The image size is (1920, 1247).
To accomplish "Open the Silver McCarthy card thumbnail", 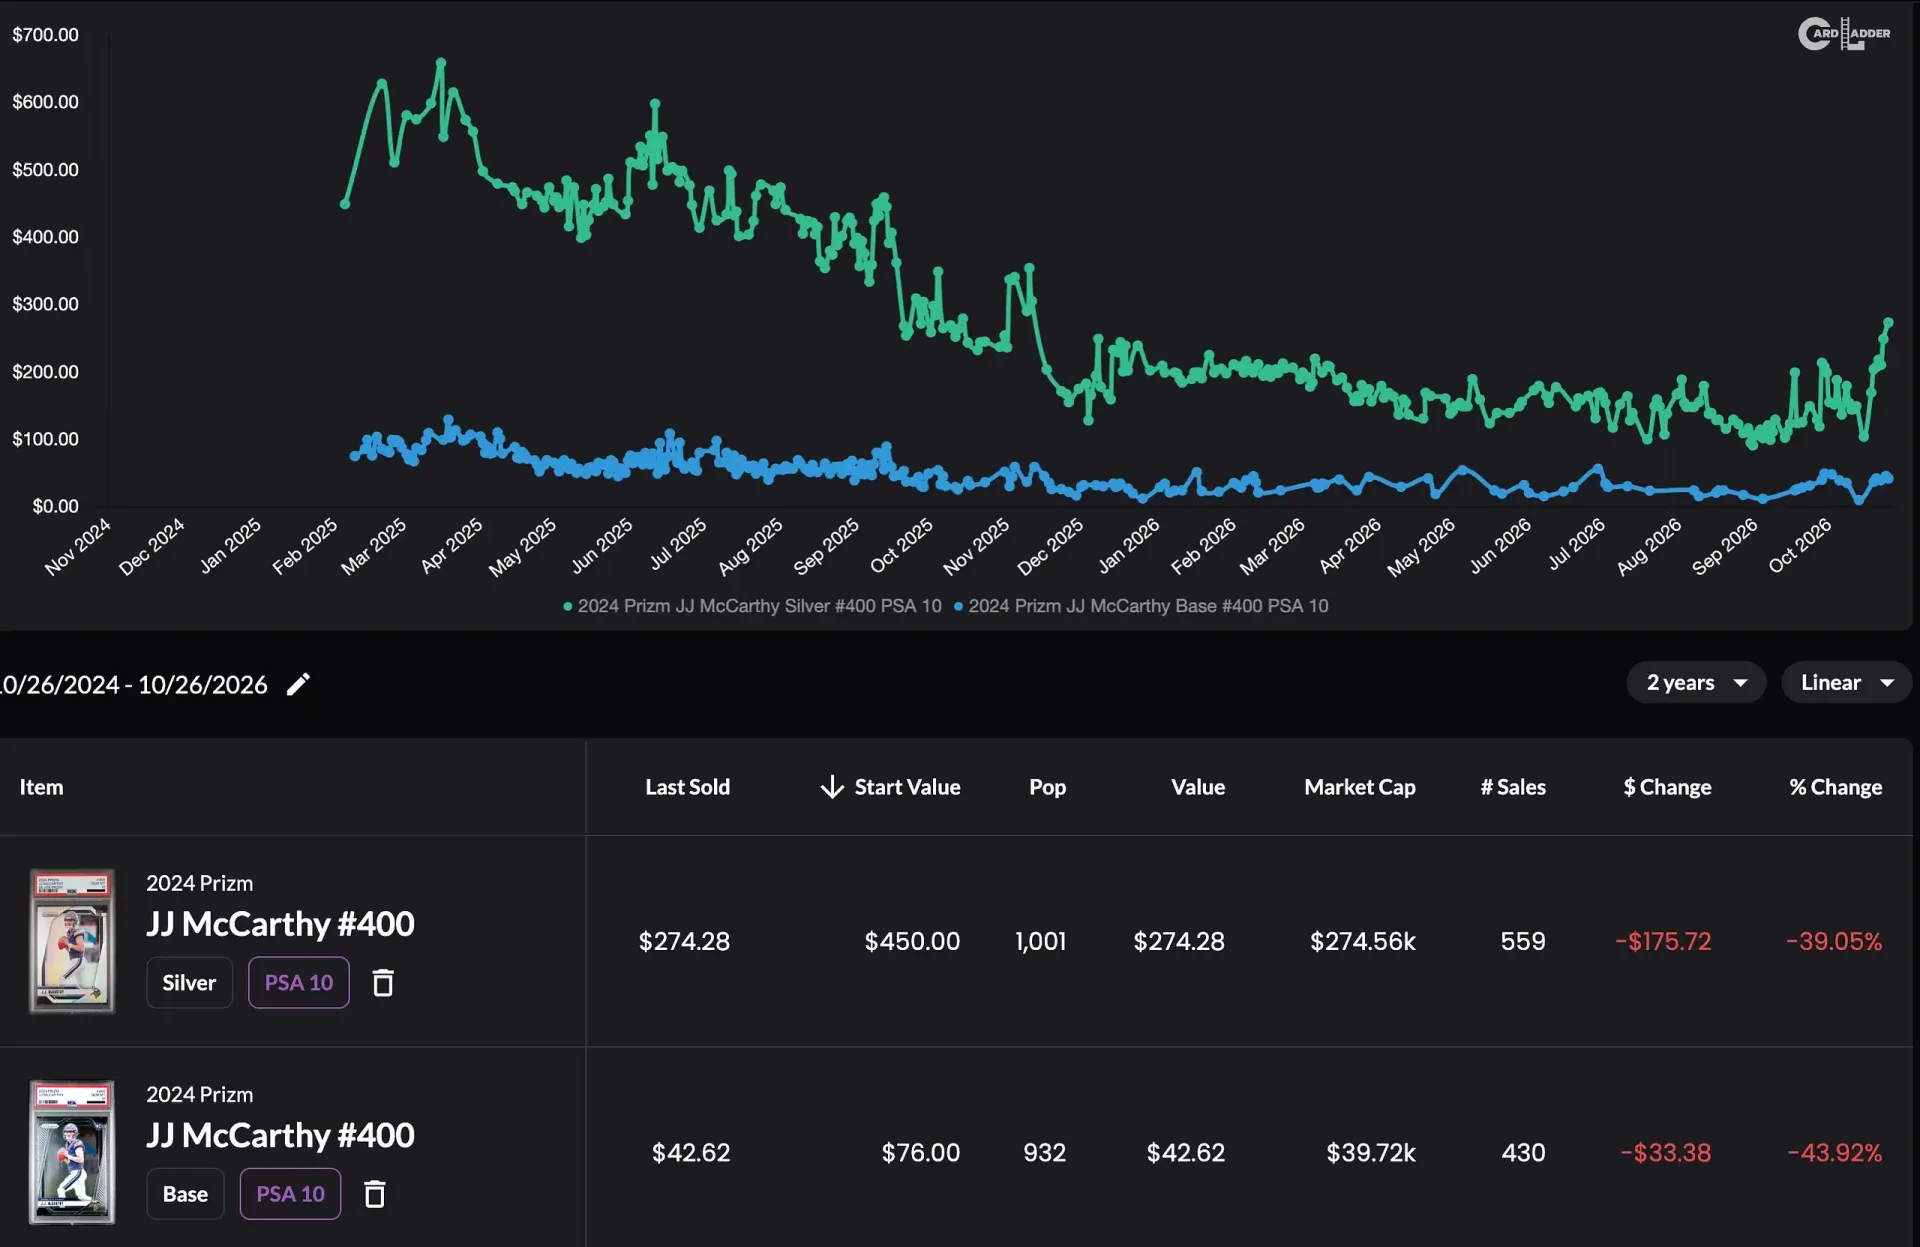I will click(71, 941).
